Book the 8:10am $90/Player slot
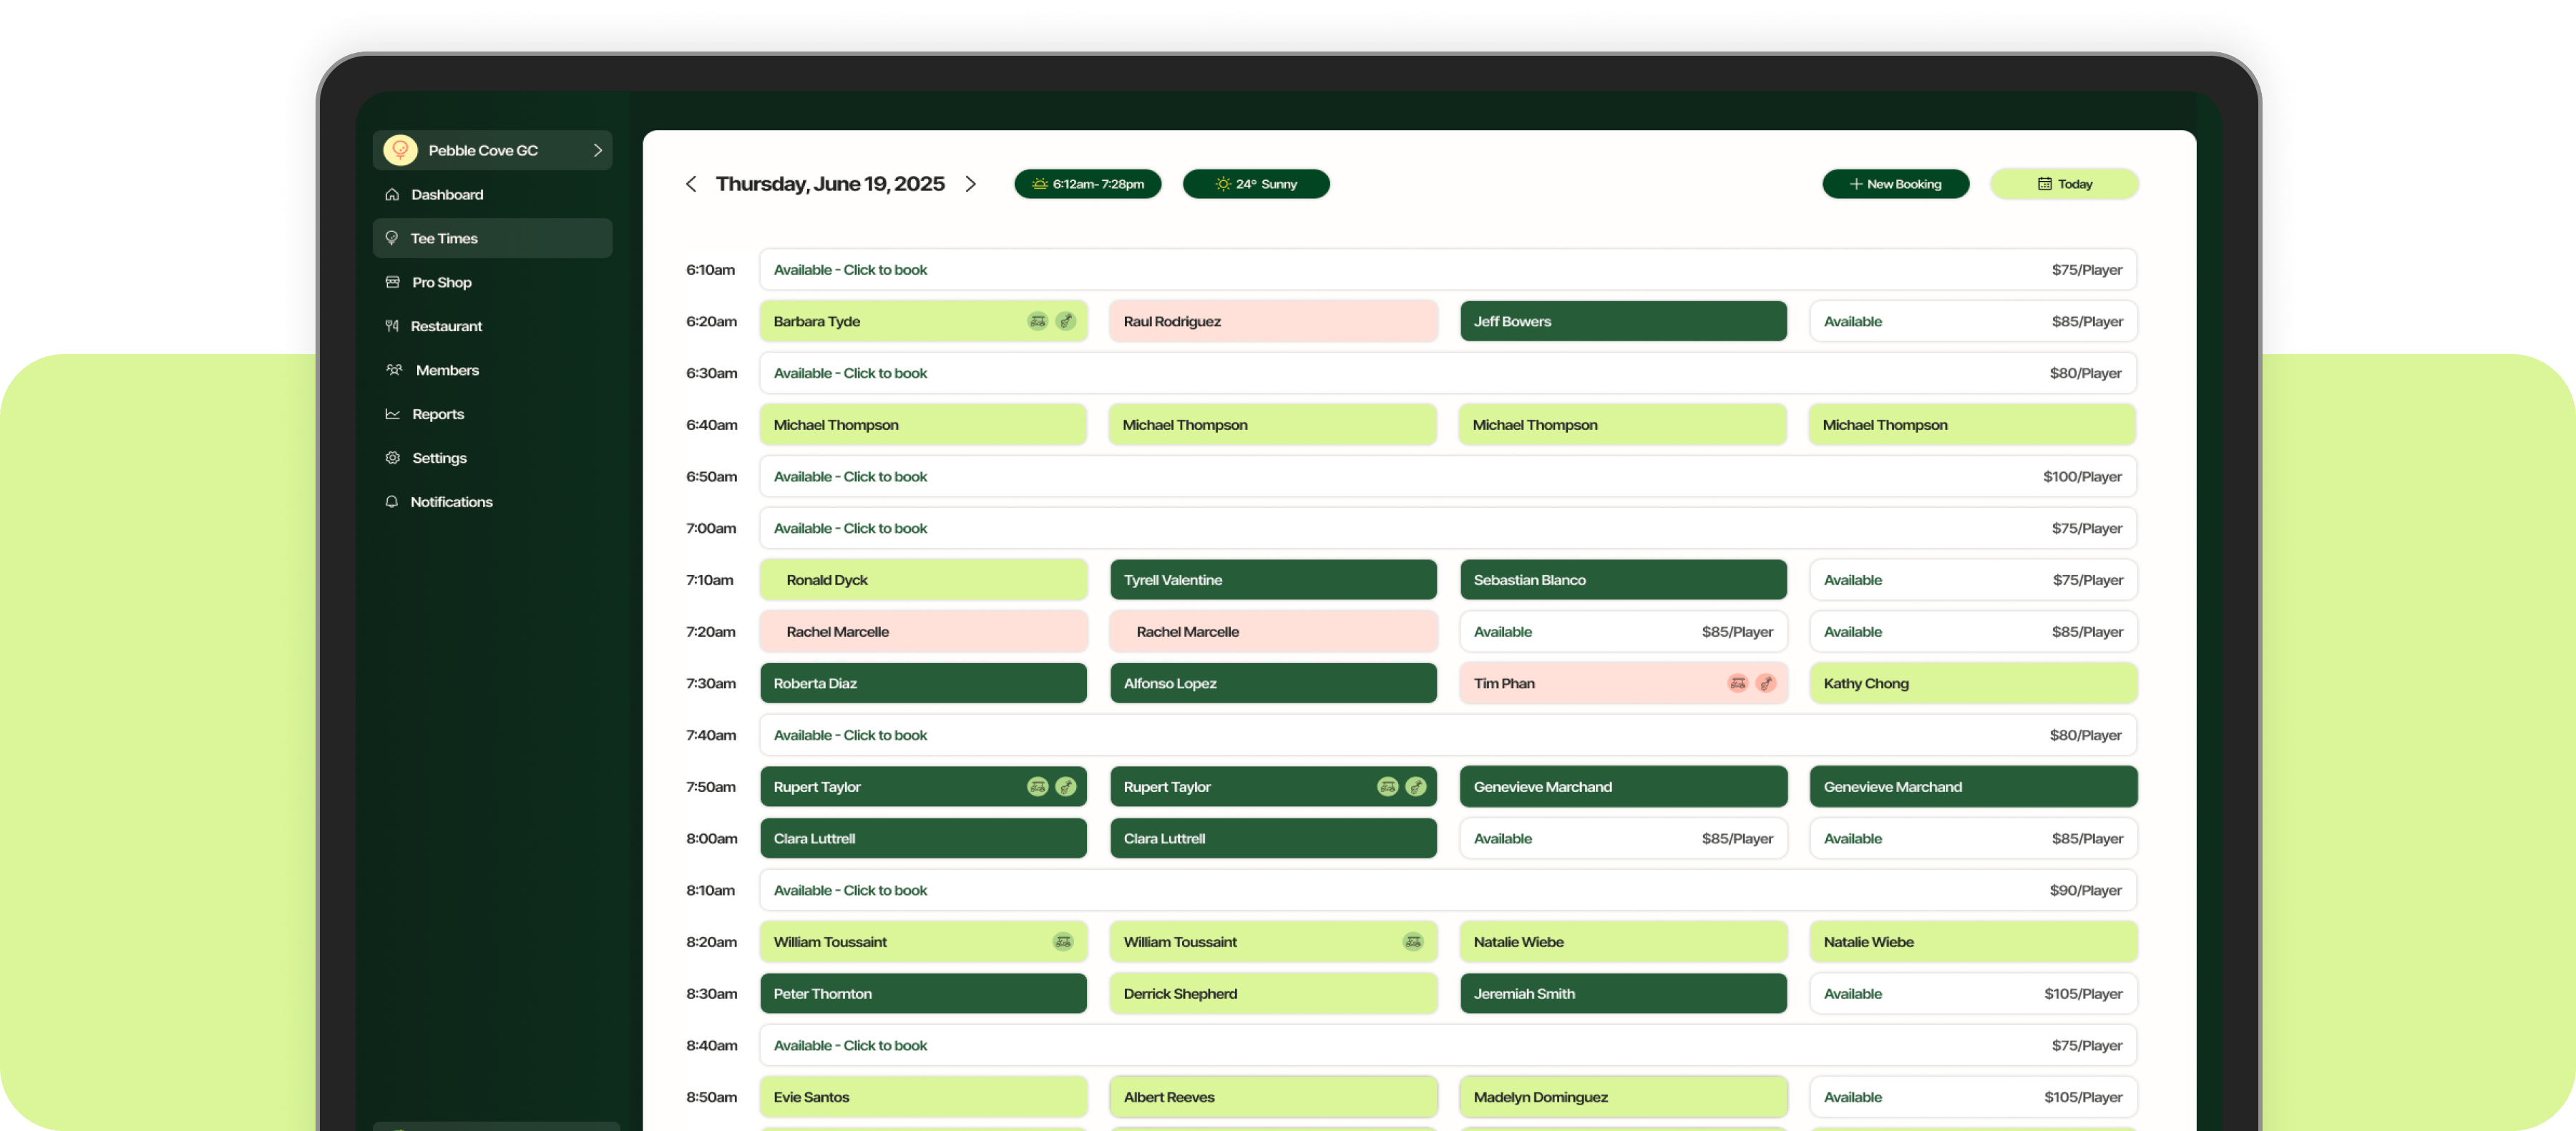 click(1448, 890)
